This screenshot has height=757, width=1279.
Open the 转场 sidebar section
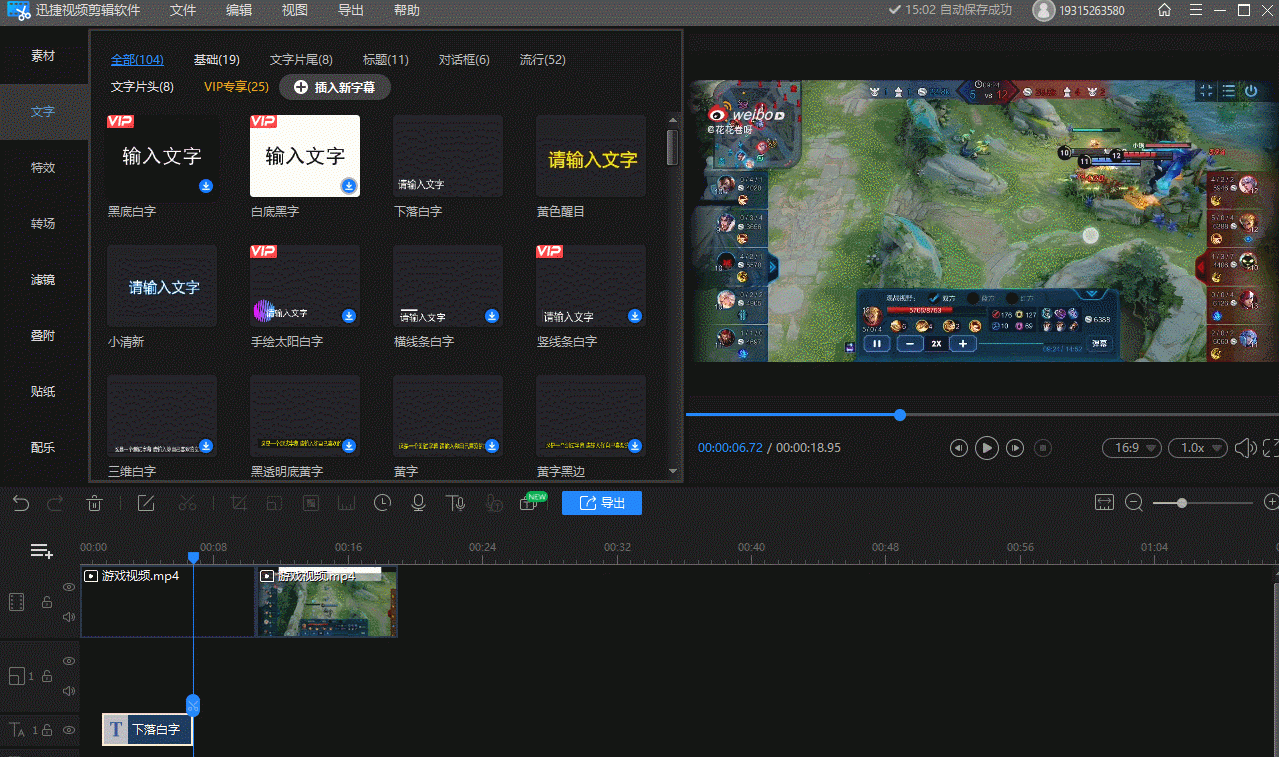coord(43,224)
